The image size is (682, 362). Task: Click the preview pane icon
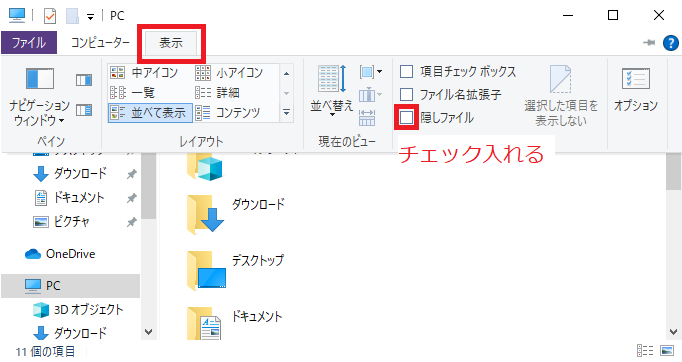(84, 80)
